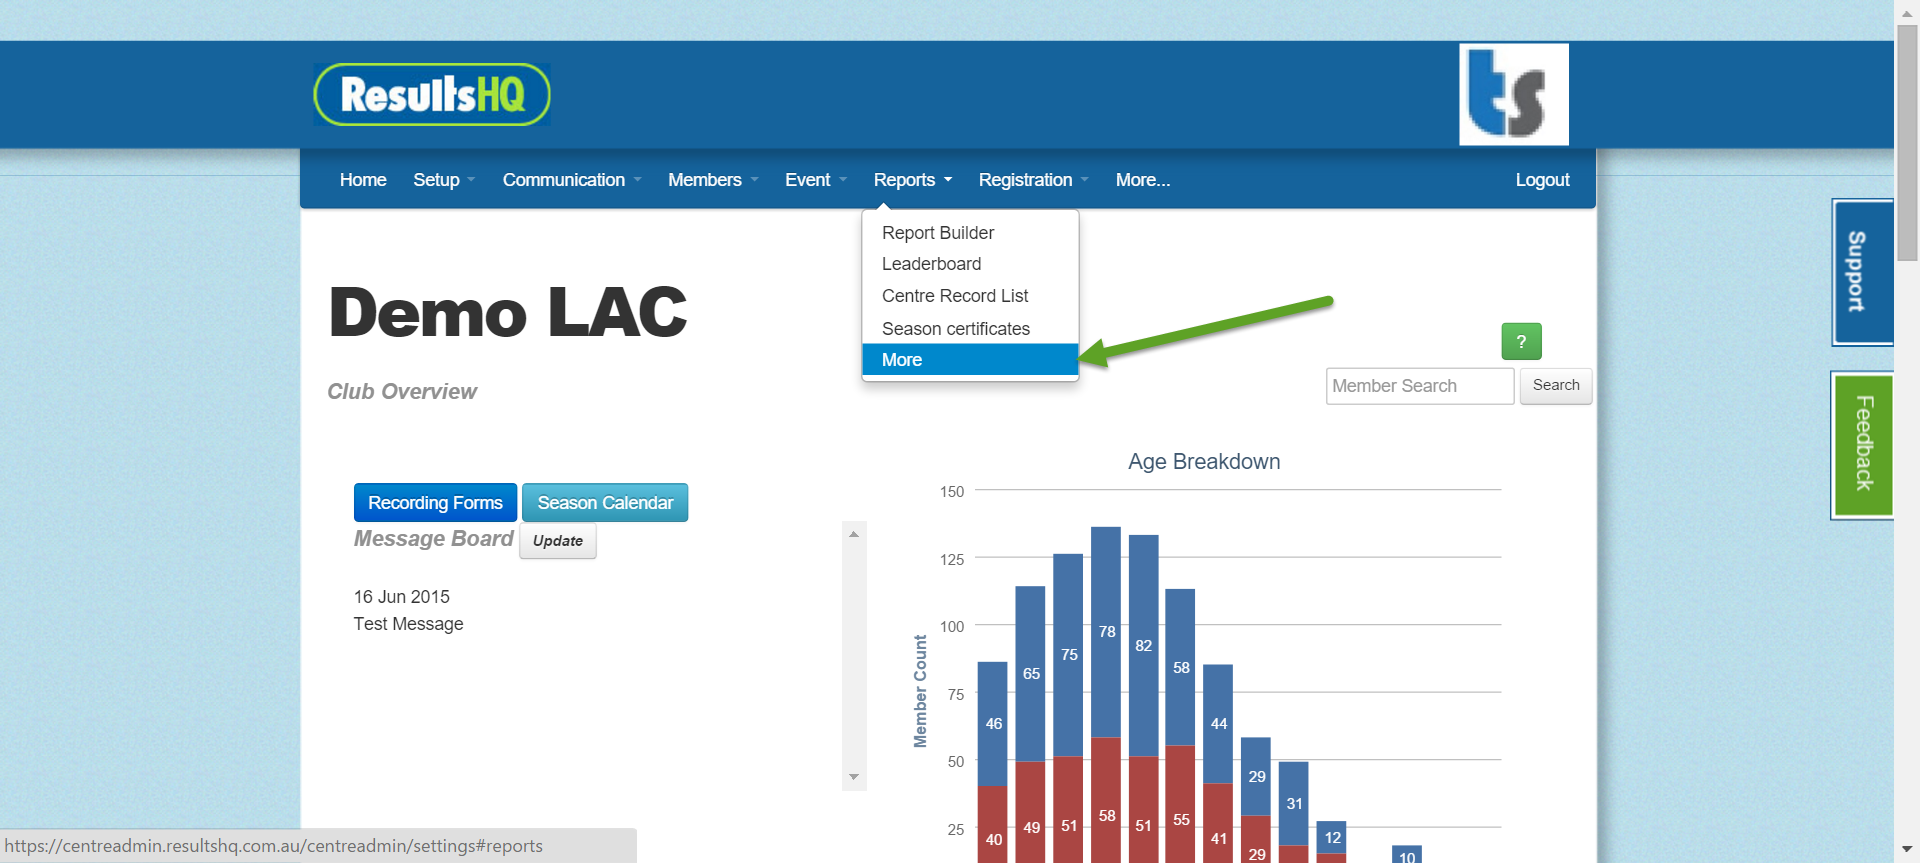Focus the Member Search input field
The image size is (1920, 863).
click(x=1420, y=386)
